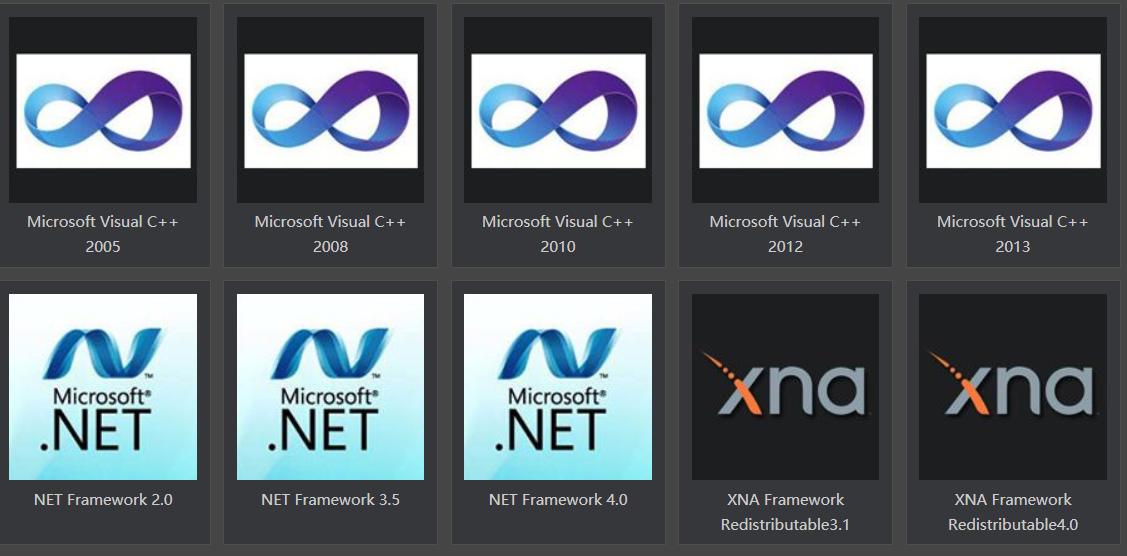Select the Microsoft Visual C++ 2008 logo image

tap(331, 110)
